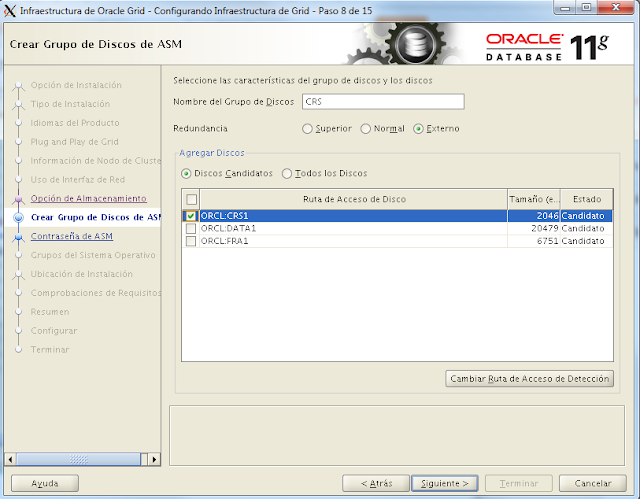Select the ORCL:DATA1 disk path cell
640x499 pixels.
click(x=353, y=228)
